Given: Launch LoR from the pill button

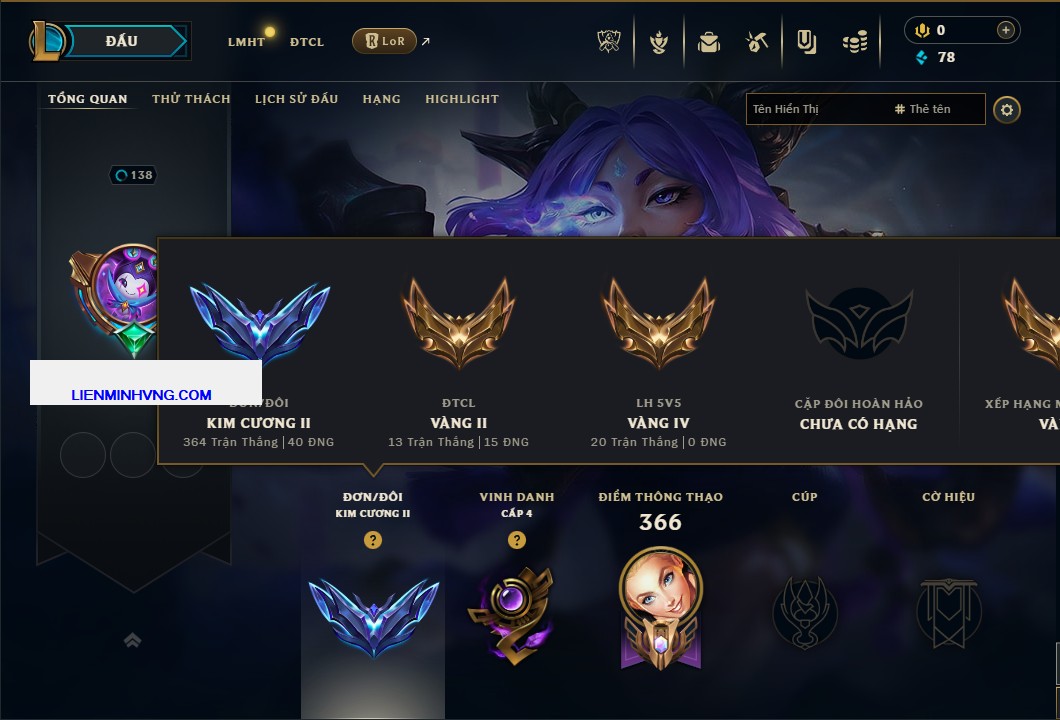Looking at the screenshot, I should point(384,41).
